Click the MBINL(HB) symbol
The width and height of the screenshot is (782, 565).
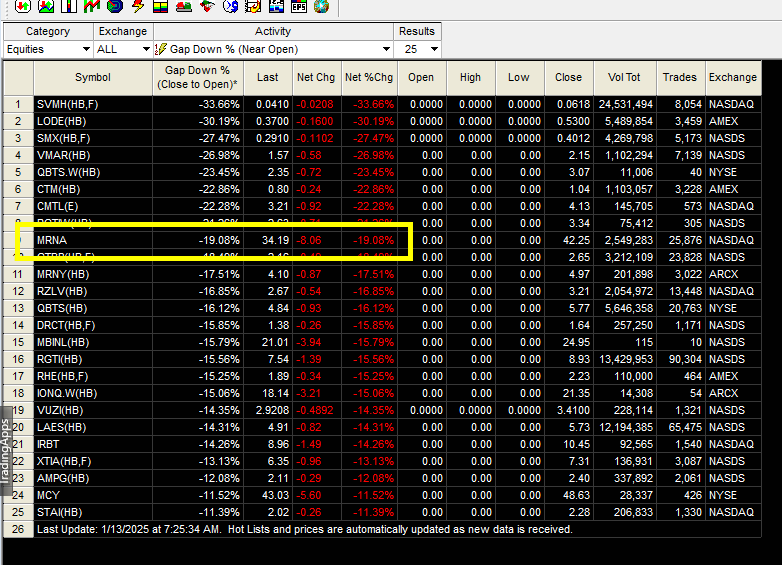coord(63,342)
